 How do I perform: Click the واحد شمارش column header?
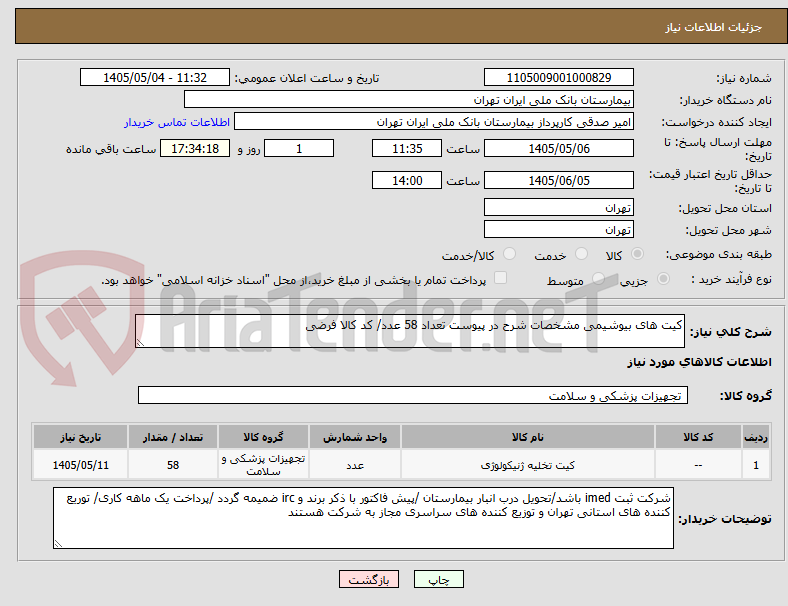point(355,437)
